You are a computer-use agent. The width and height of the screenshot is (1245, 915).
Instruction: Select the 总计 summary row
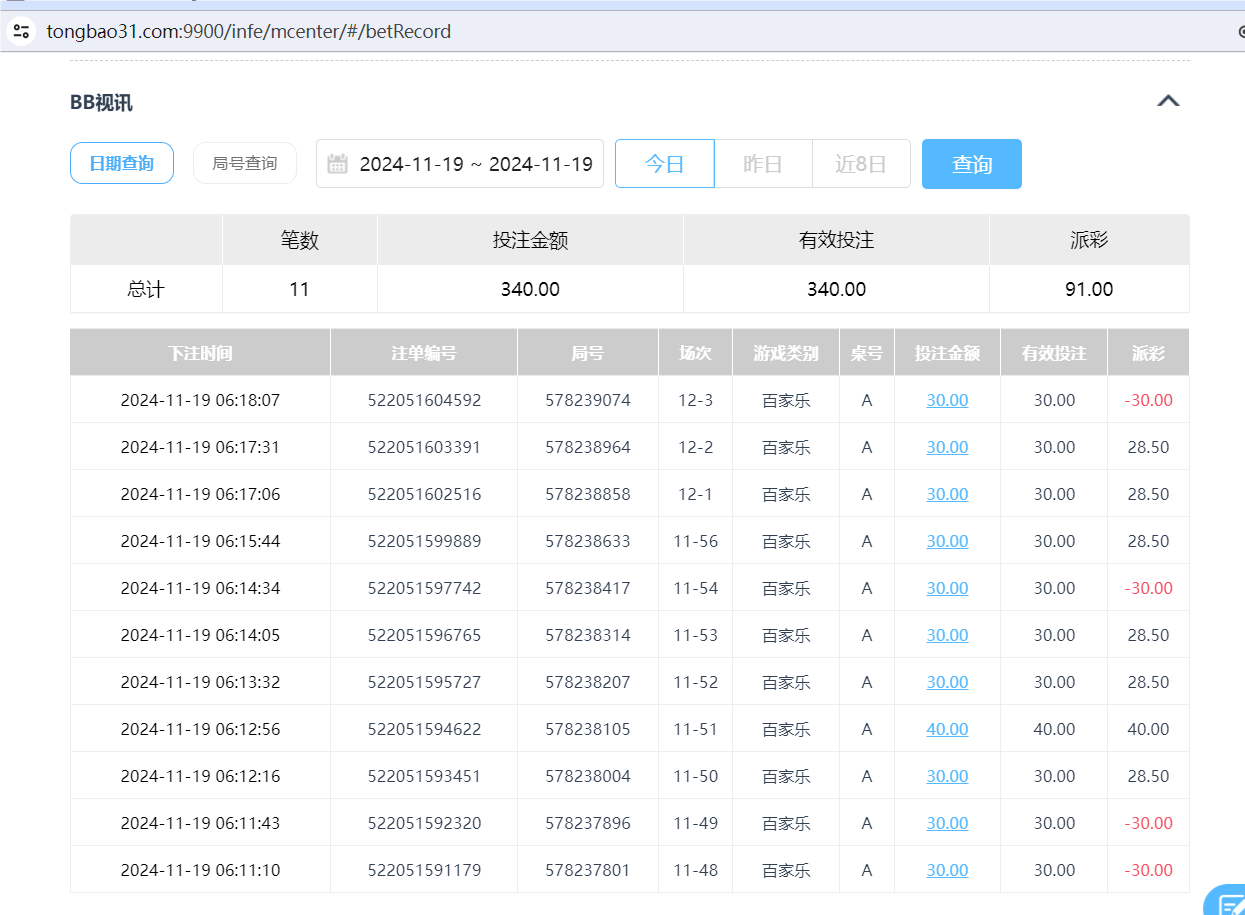145,289
